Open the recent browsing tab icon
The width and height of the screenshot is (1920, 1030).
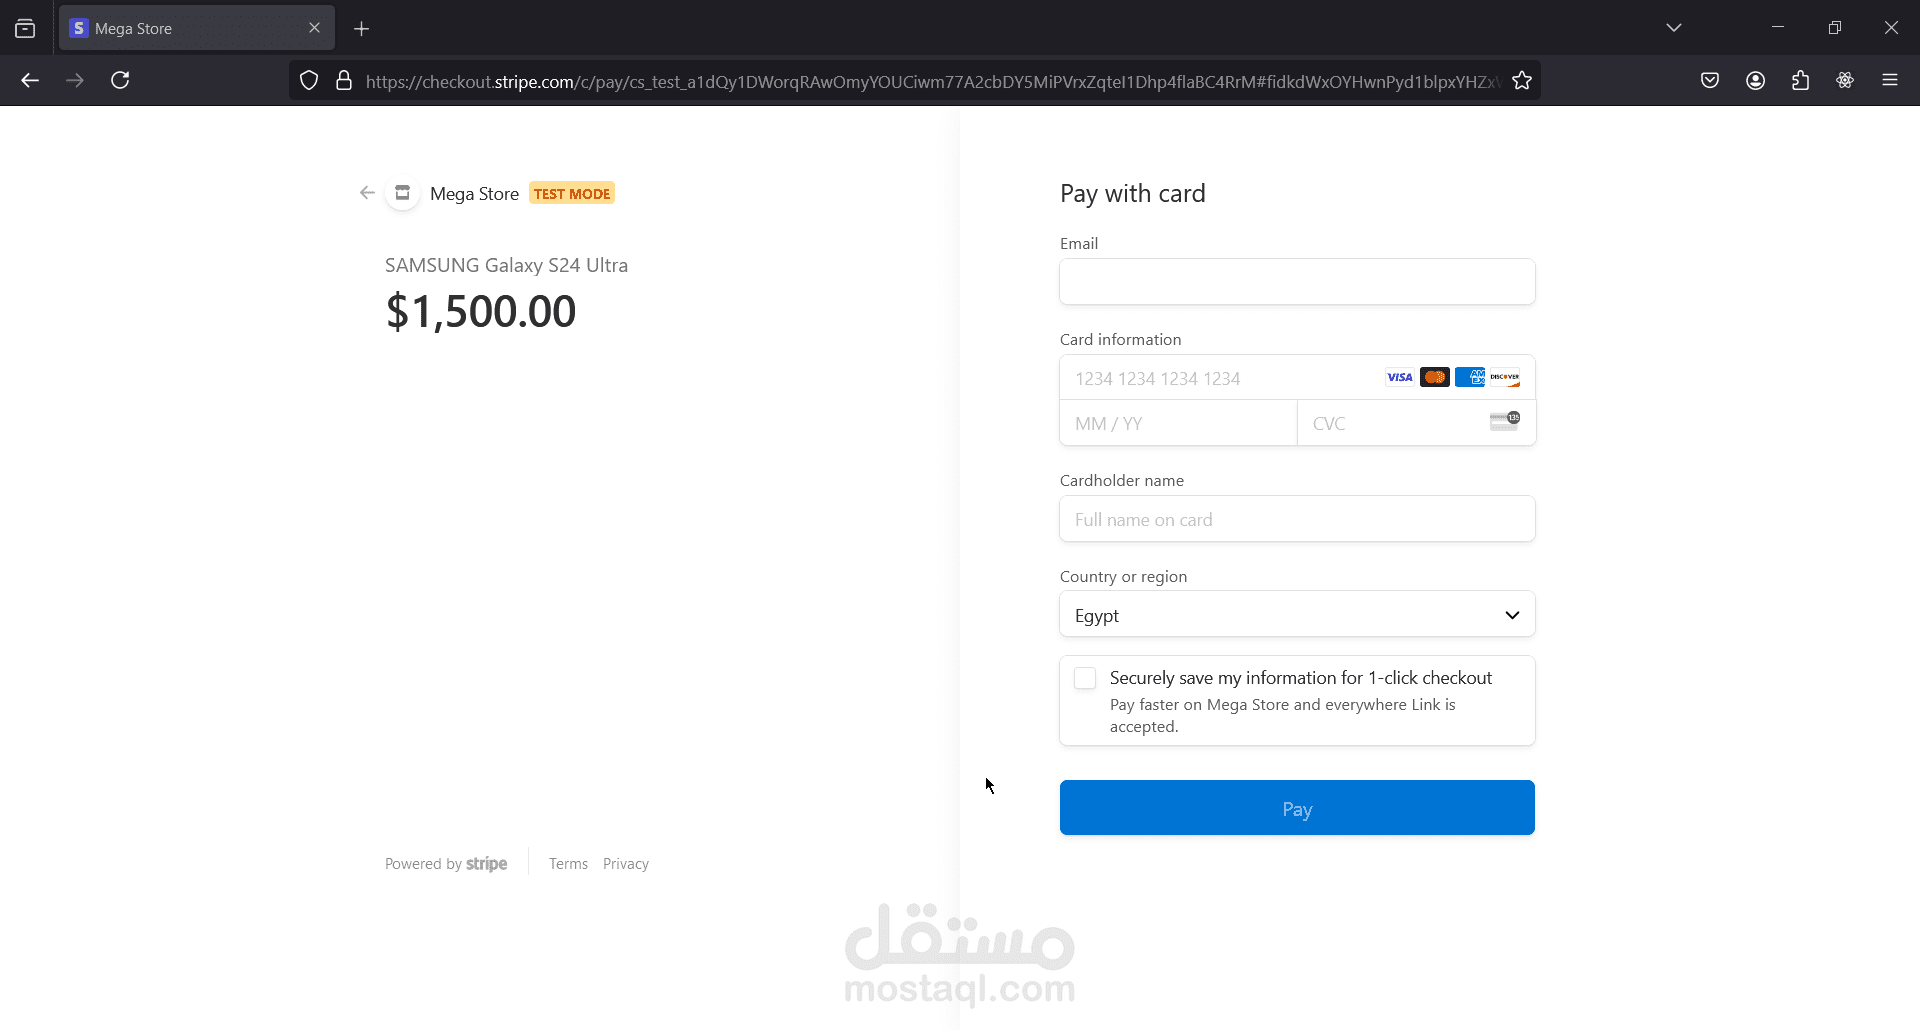click(25, 28)
